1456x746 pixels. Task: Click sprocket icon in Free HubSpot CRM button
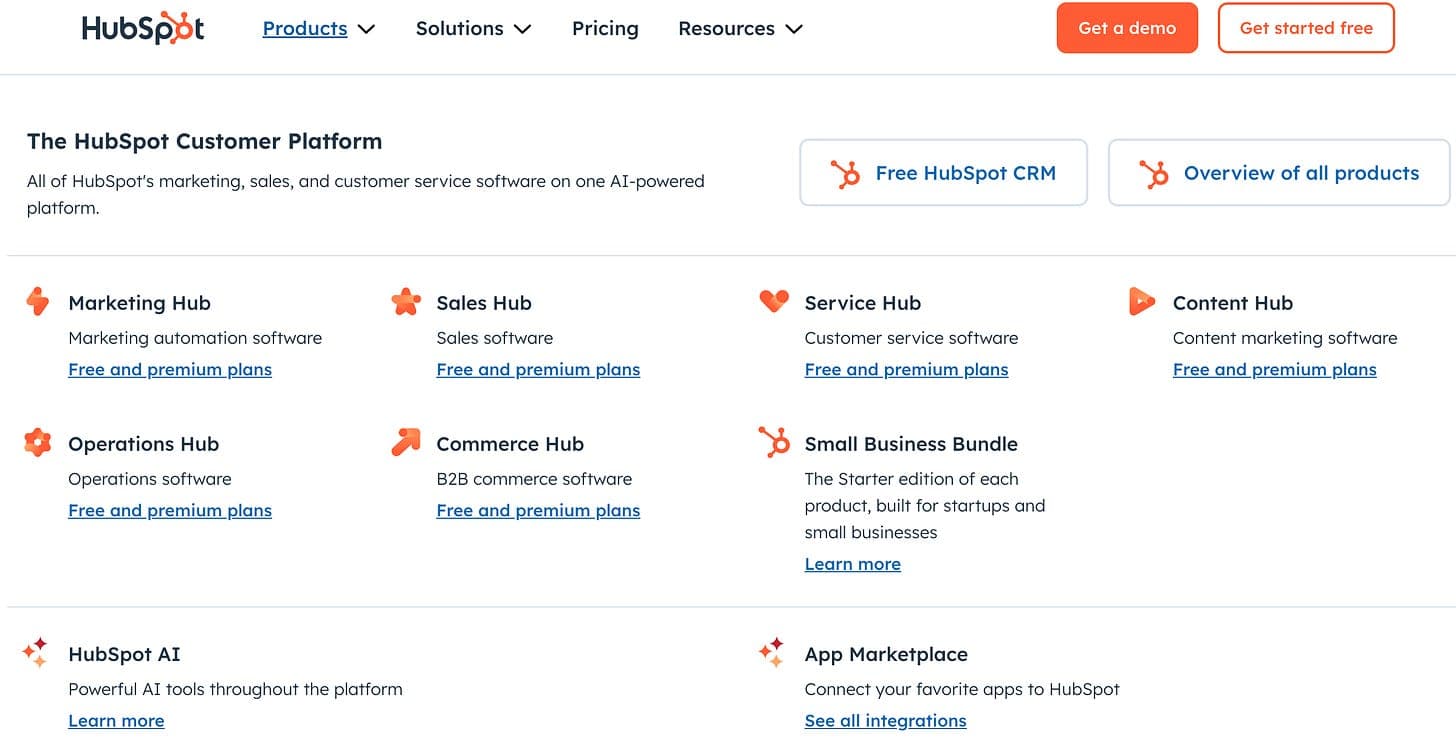pyautogui.click(x=845, y=174)
